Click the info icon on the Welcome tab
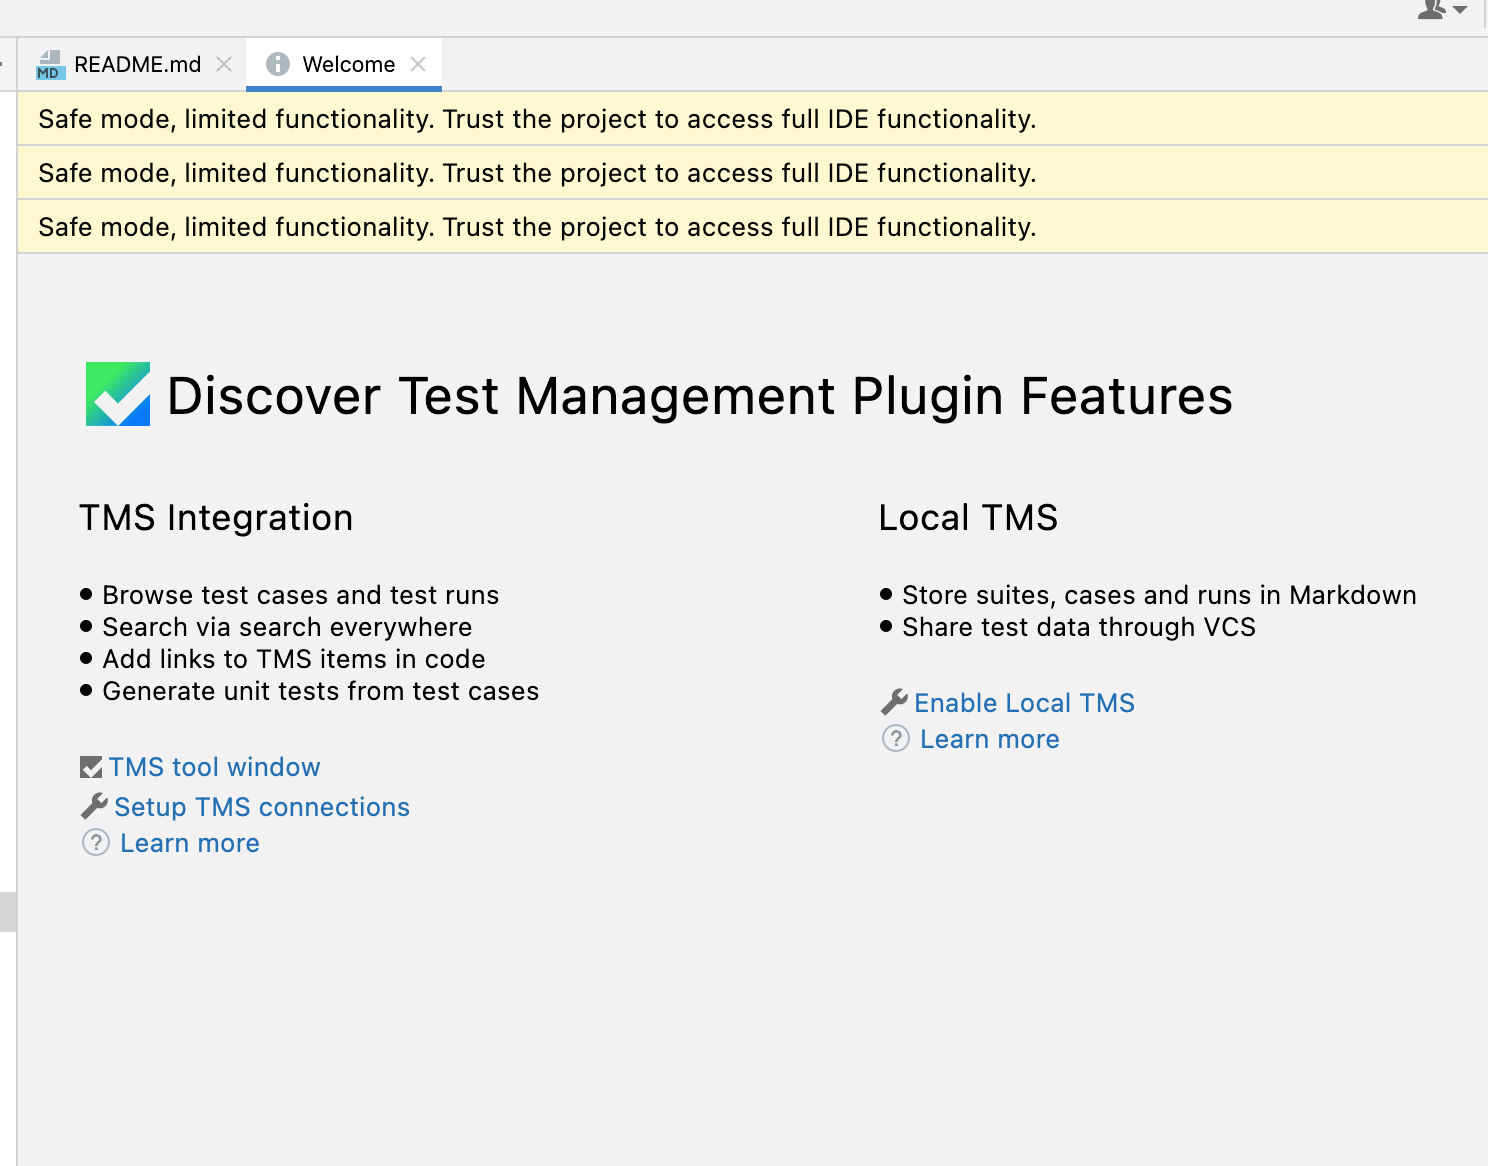This screenshot has width=1488, height=1166. tap(277, 64)
